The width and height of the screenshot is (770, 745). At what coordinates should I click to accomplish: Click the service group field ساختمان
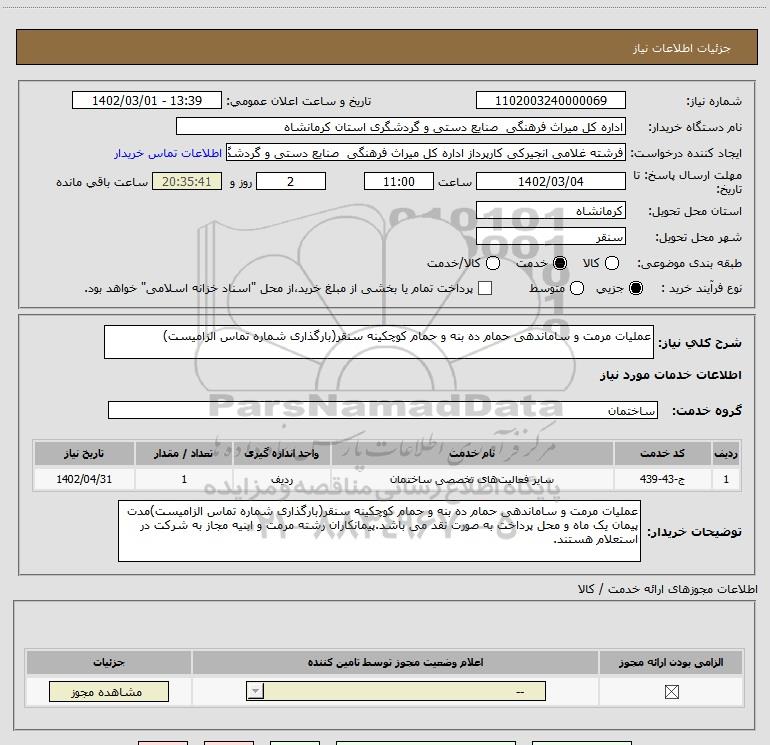click(383, 410)
